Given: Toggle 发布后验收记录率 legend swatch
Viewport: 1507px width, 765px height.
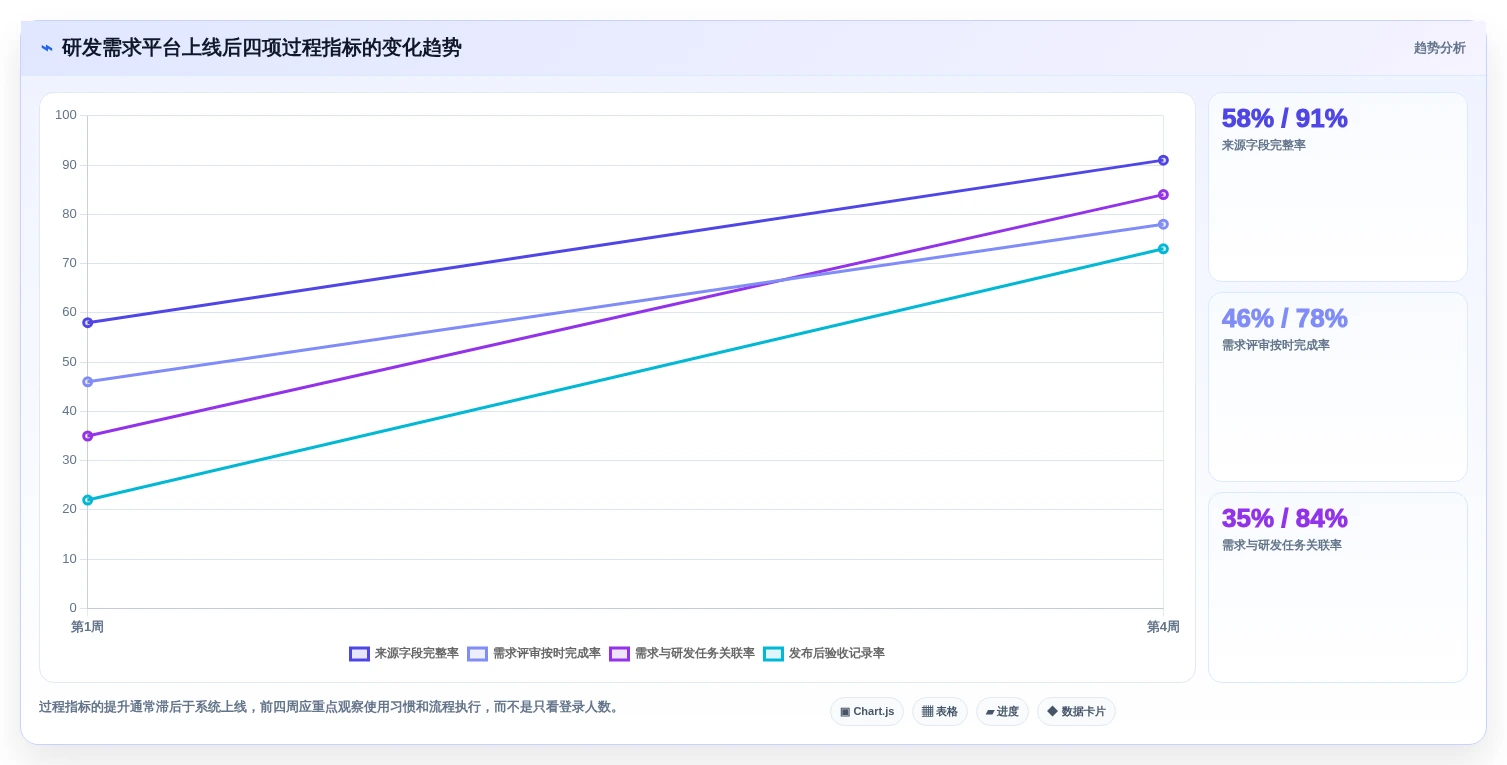Looking at the screenshot, I should pyautogui.click(x=773, y=654).
